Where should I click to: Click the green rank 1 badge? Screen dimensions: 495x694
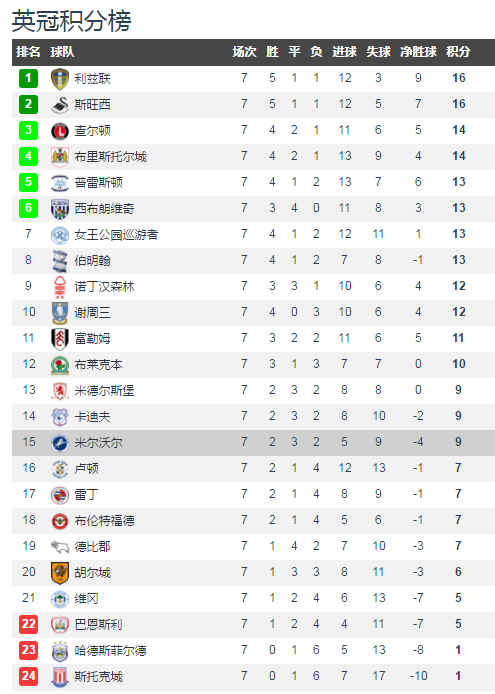(28, 78)
